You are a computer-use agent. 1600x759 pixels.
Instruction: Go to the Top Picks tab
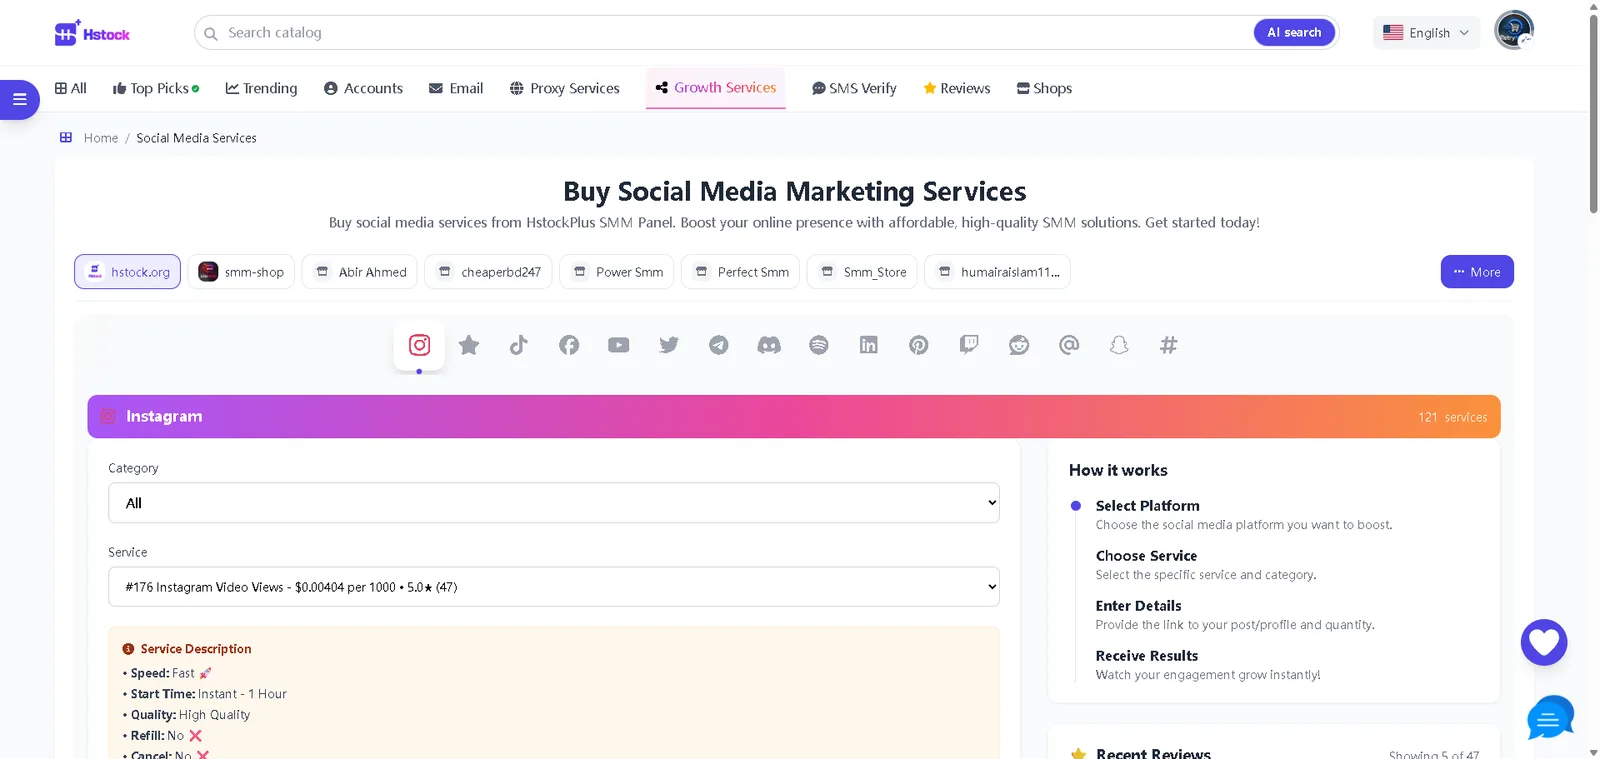[156, 88]
